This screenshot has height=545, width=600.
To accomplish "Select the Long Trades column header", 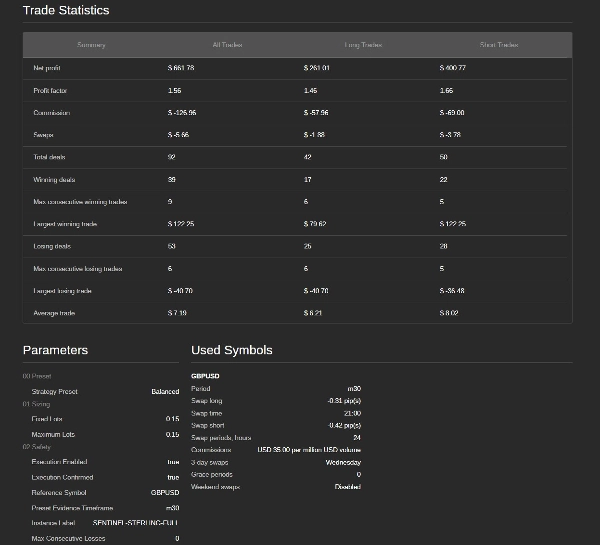I will 363,45.
